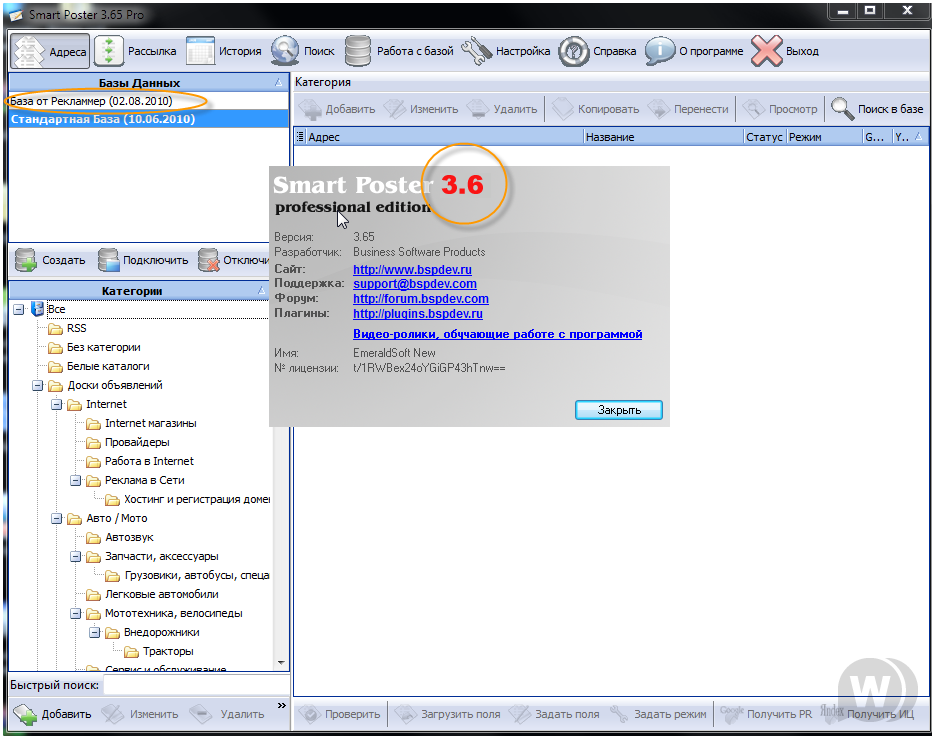Open the http://www.bspdev.ru site link
935x739 pixels.
(x=412, y=270)
